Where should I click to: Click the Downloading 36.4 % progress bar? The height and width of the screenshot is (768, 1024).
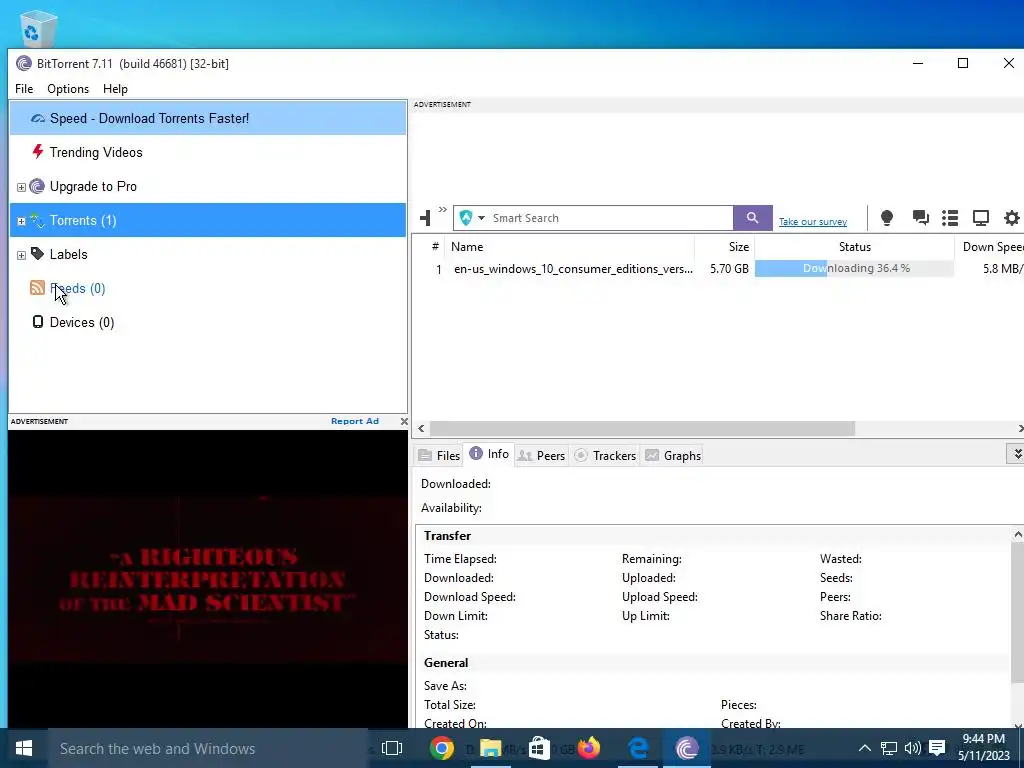point(854,268)
